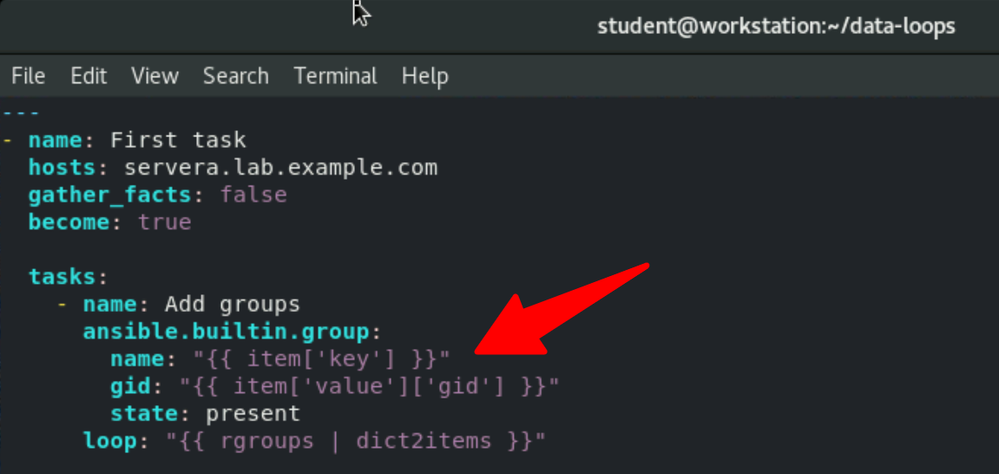Open the Help menu
Screen dimensions: 999x474
tap(425, 76)
